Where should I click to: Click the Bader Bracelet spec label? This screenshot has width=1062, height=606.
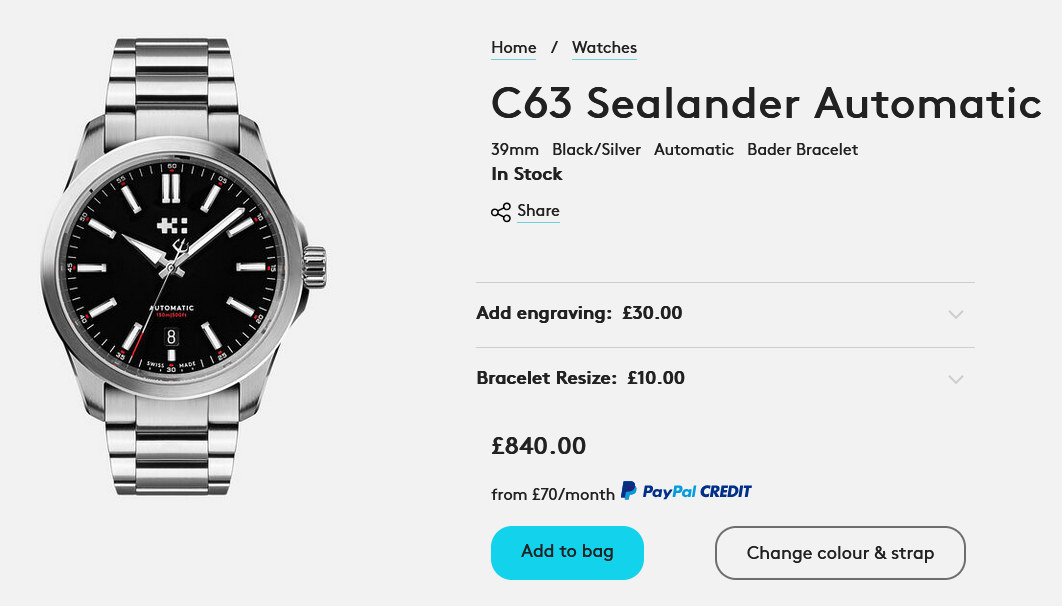coord(802,150)
